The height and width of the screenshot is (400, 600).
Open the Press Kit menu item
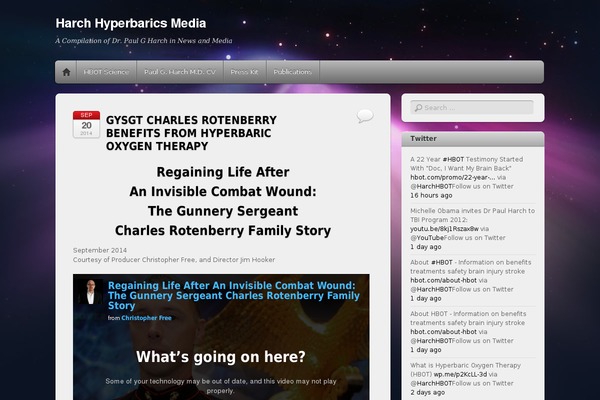[x=245, y=72]
